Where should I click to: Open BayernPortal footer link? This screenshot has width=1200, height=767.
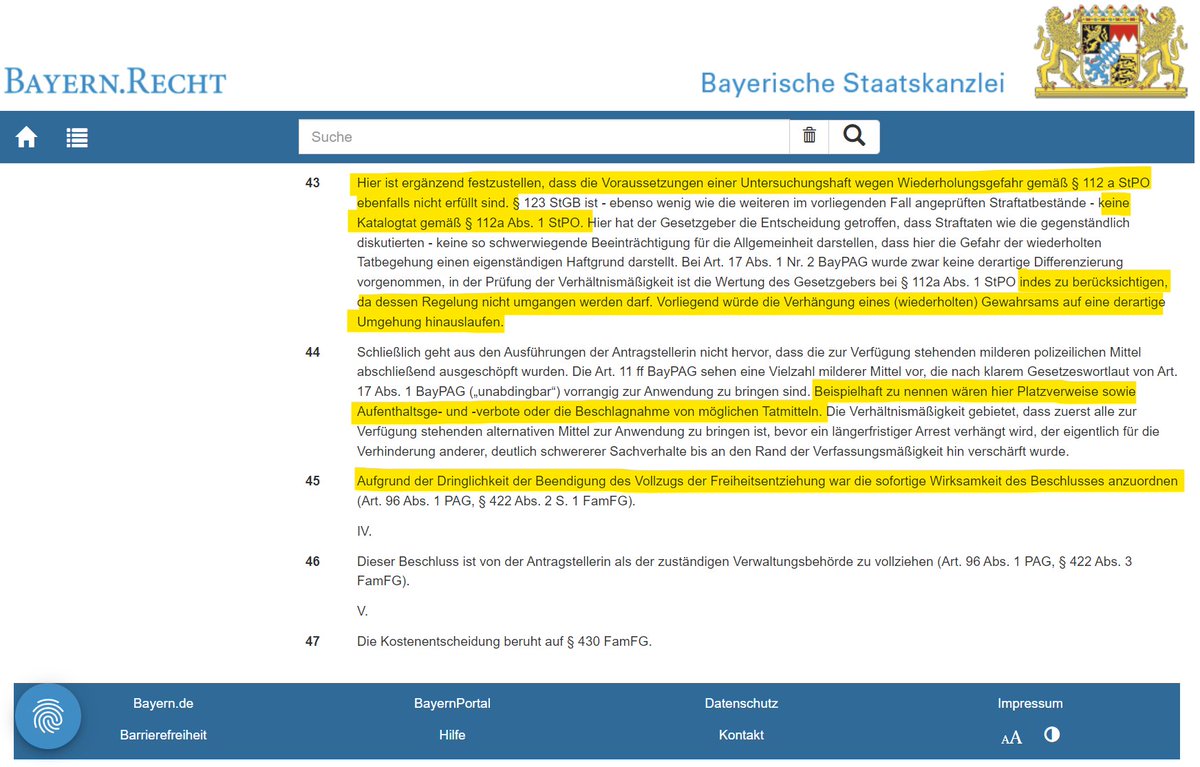point(452,703)
